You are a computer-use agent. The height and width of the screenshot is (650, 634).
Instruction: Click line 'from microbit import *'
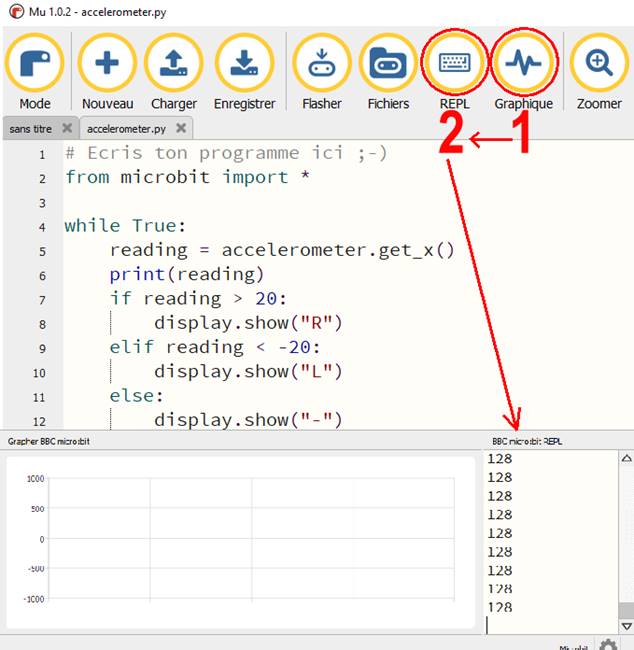(x=187, y=177)
